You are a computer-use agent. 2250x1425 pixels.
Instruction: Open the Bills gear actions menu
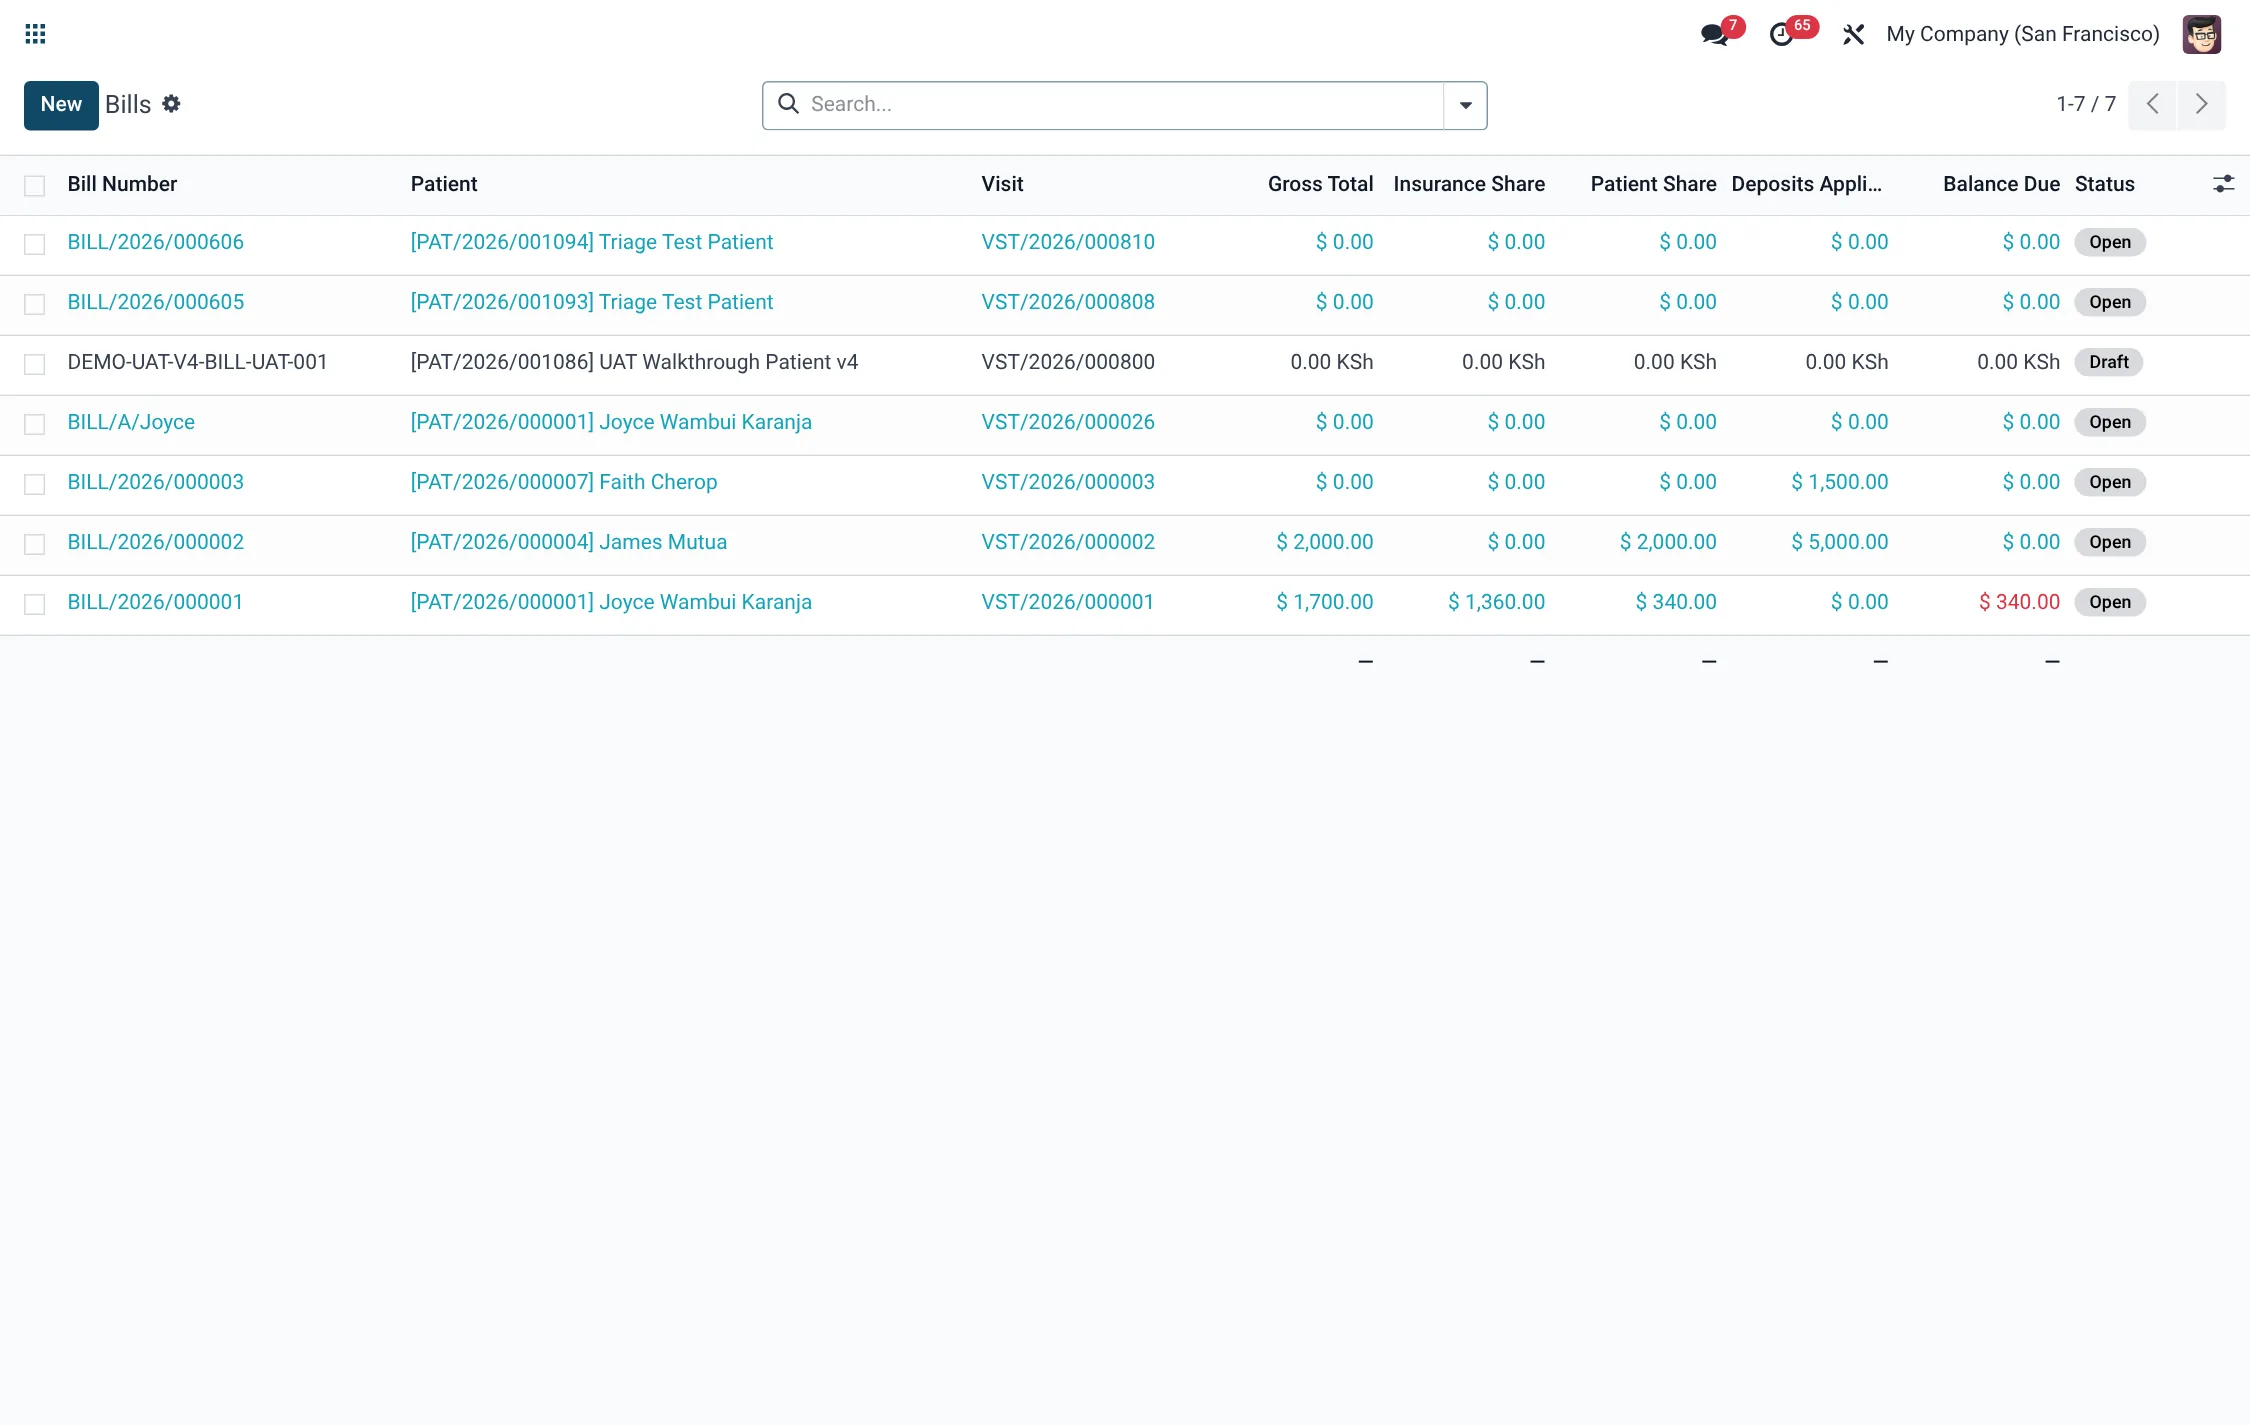click(171, 104)
